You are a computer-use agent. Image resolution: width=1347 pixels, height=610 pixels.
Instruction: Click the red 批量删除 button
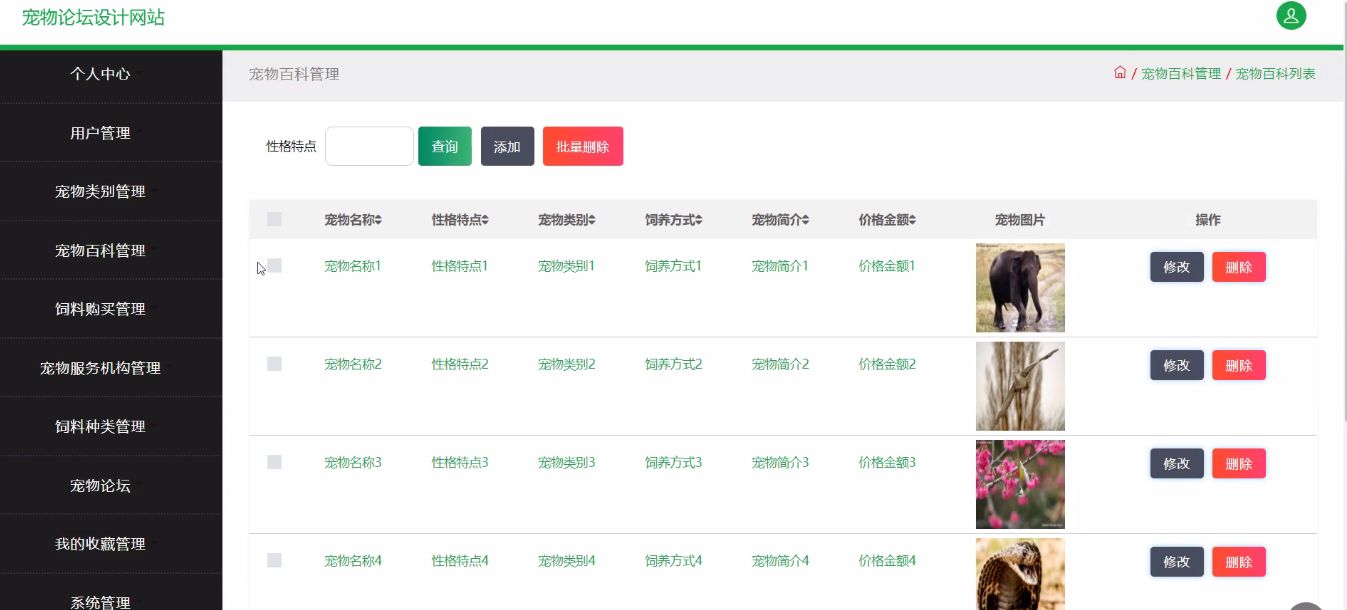pyautogui.click(x=583, y=146)
